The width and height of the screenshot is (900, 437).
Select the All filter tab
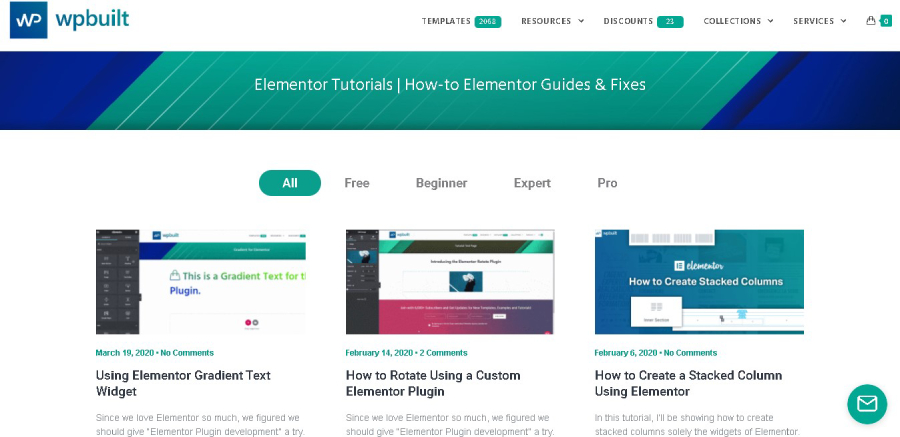pyautogui.click(x=290, y=183)
